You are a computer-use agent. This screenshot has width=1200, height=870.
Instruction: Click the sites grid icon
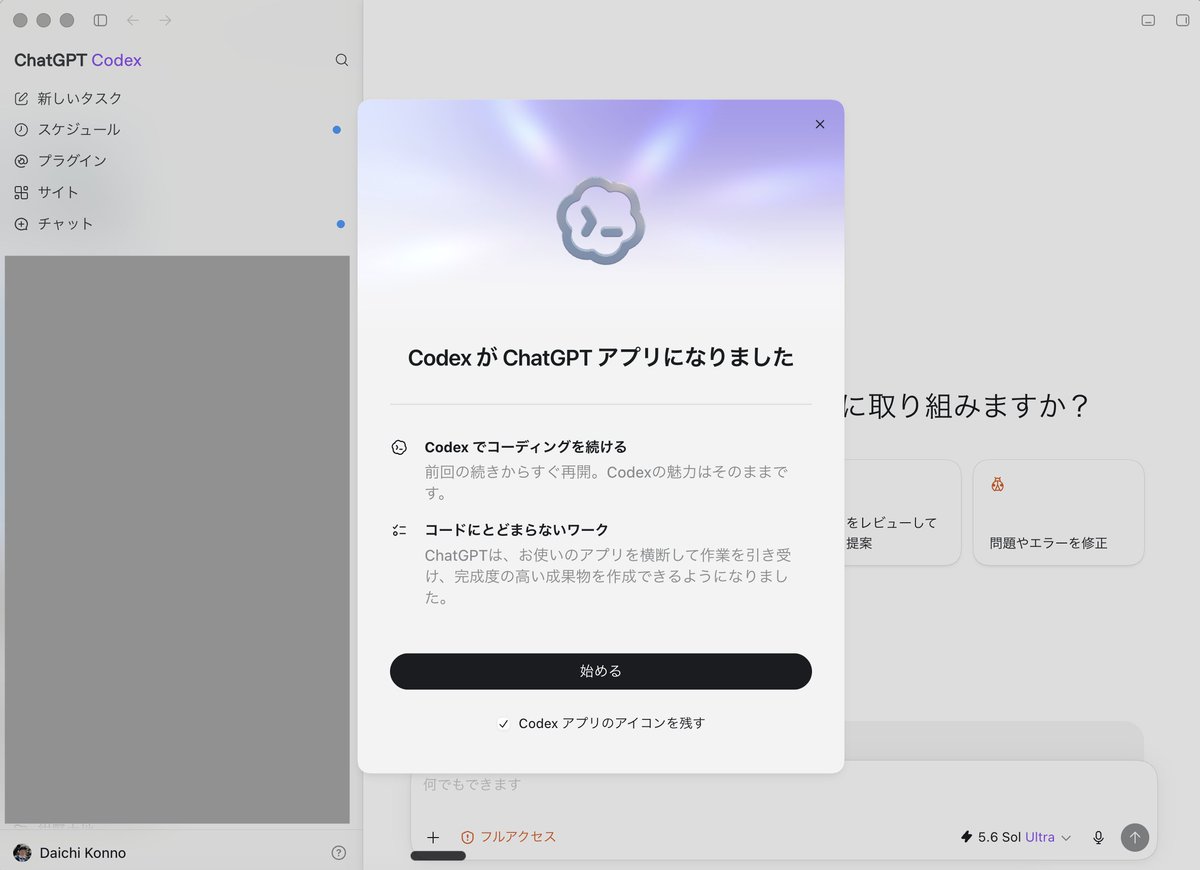(22, 192)
